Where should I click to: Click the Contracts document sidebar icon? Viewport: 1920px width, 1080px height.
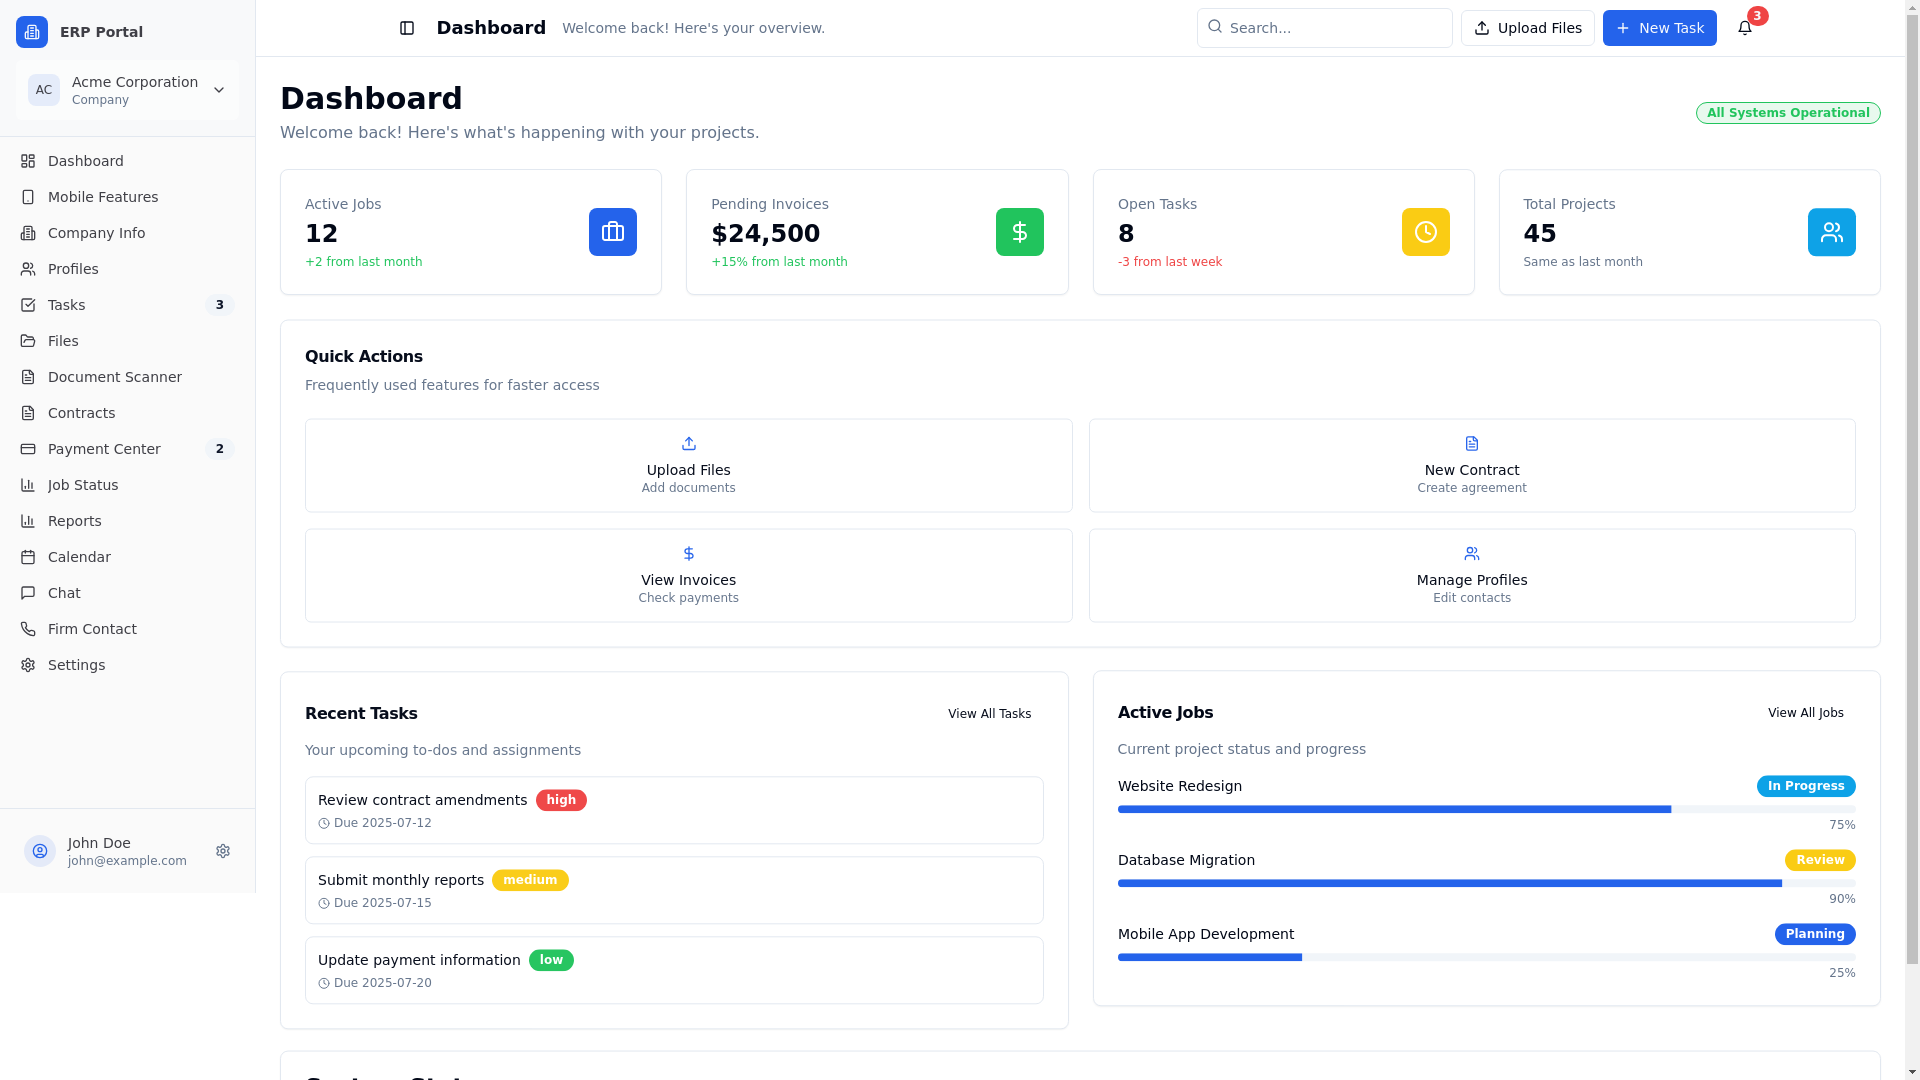tap(28, 413)
